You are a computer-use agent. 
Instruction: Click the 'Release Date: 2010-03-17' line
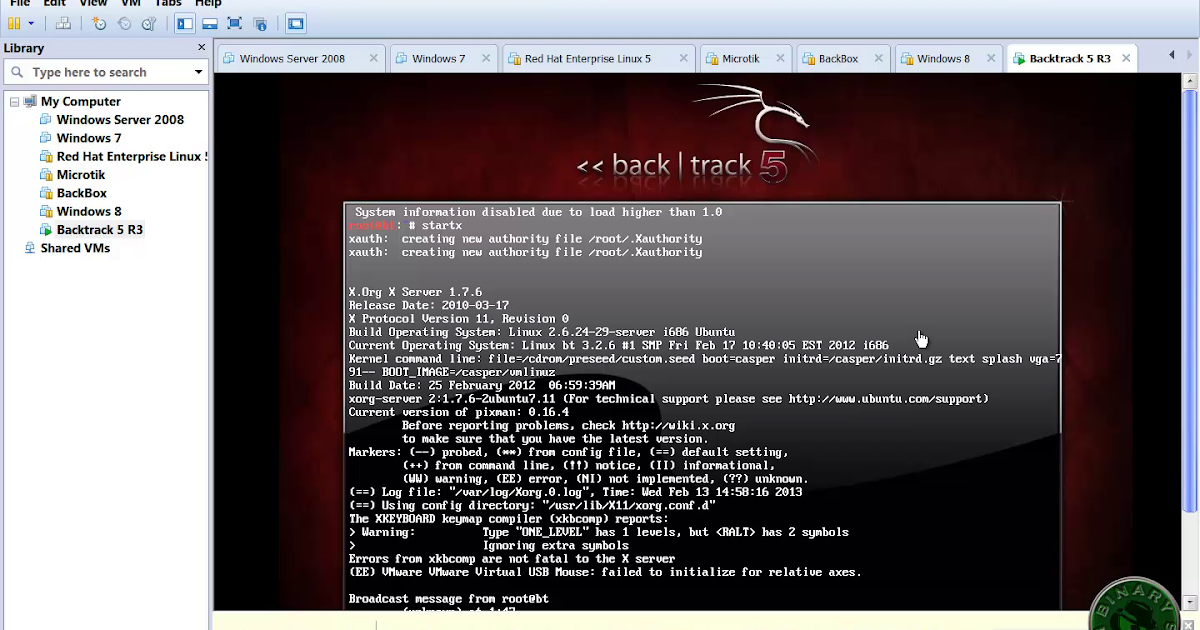pyautogui.click(x=428, y=305)
